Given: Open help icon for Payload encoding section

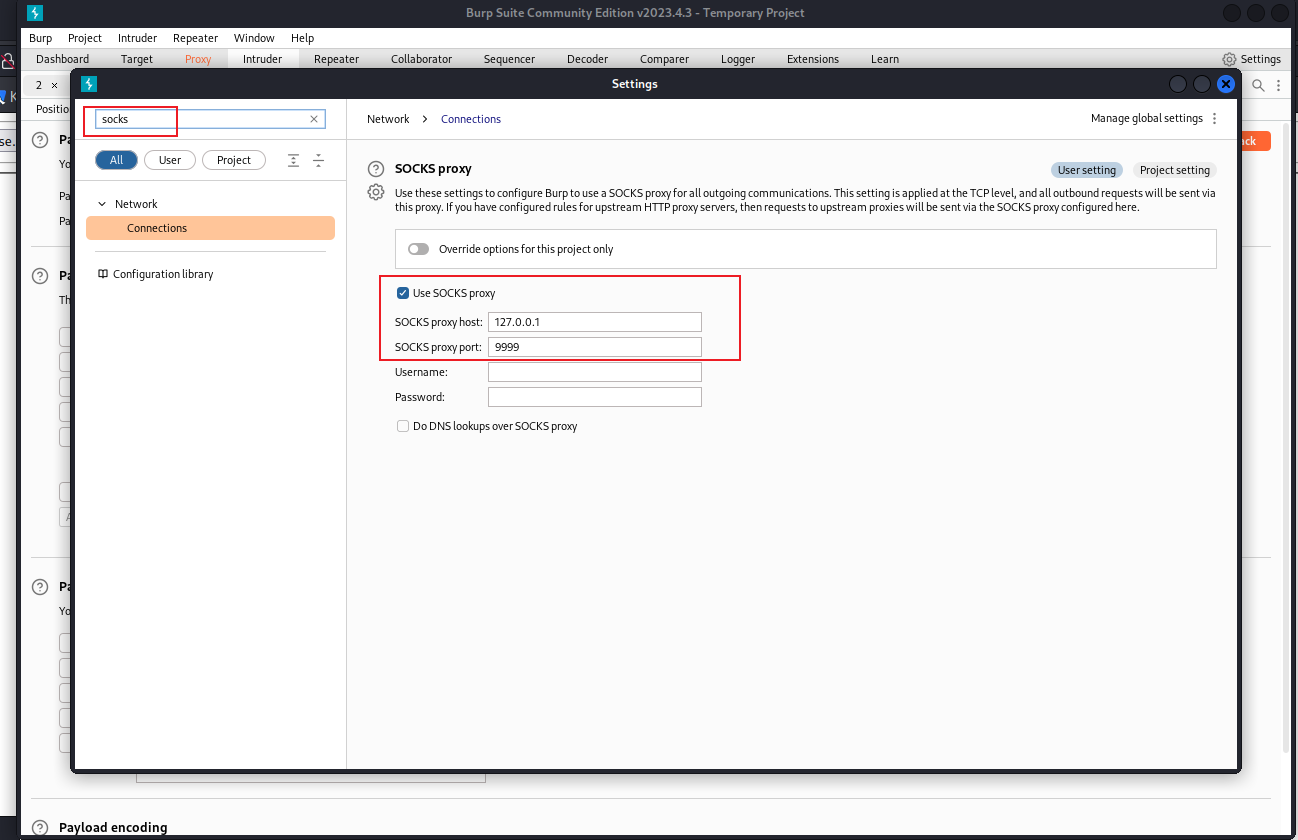Looking at the screenshot, I should [x=40, y=827].
